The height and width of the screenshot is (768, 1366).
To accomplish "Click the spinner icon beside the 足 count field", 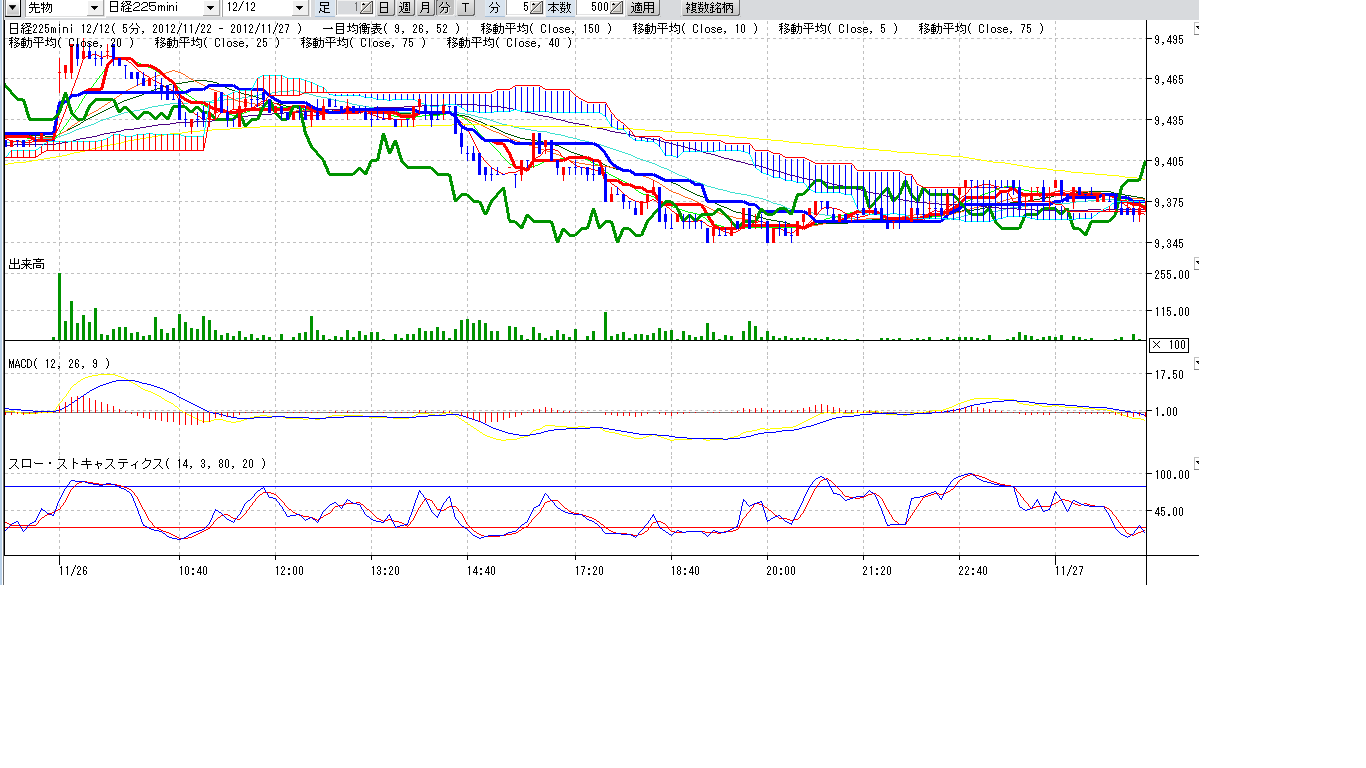I will pyautogui.click(x=366, y=8).
